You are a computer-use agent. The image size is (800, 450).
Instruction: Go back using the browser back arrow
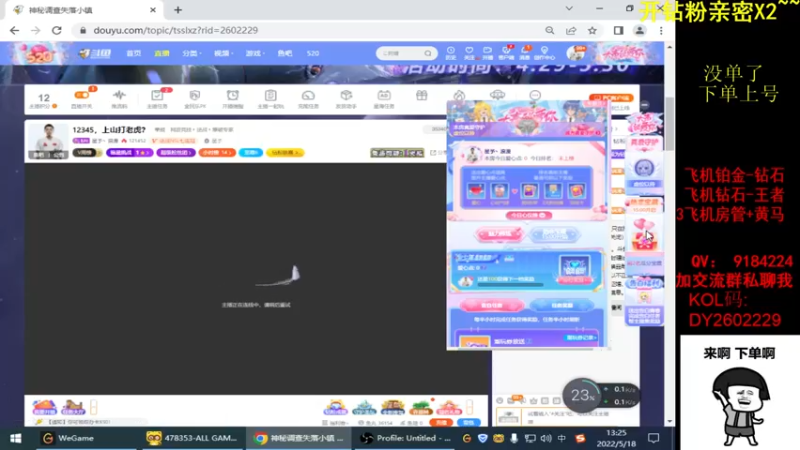[x=14, y=31]
